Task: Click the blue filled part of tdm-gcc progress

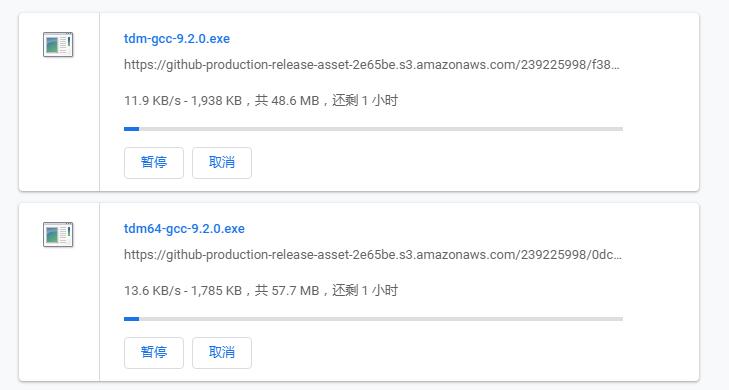Action: coord(132,129)
